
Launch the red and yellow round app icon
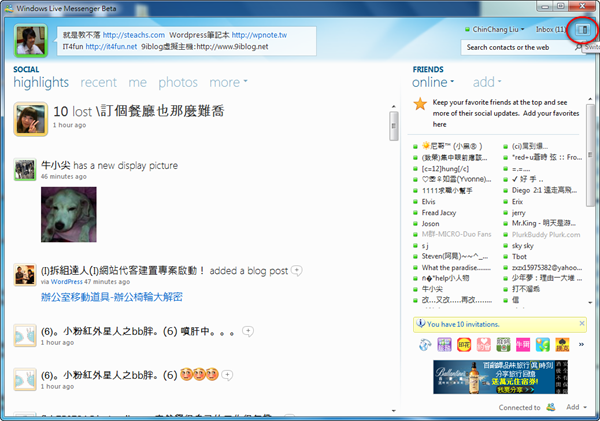[464, 345]
